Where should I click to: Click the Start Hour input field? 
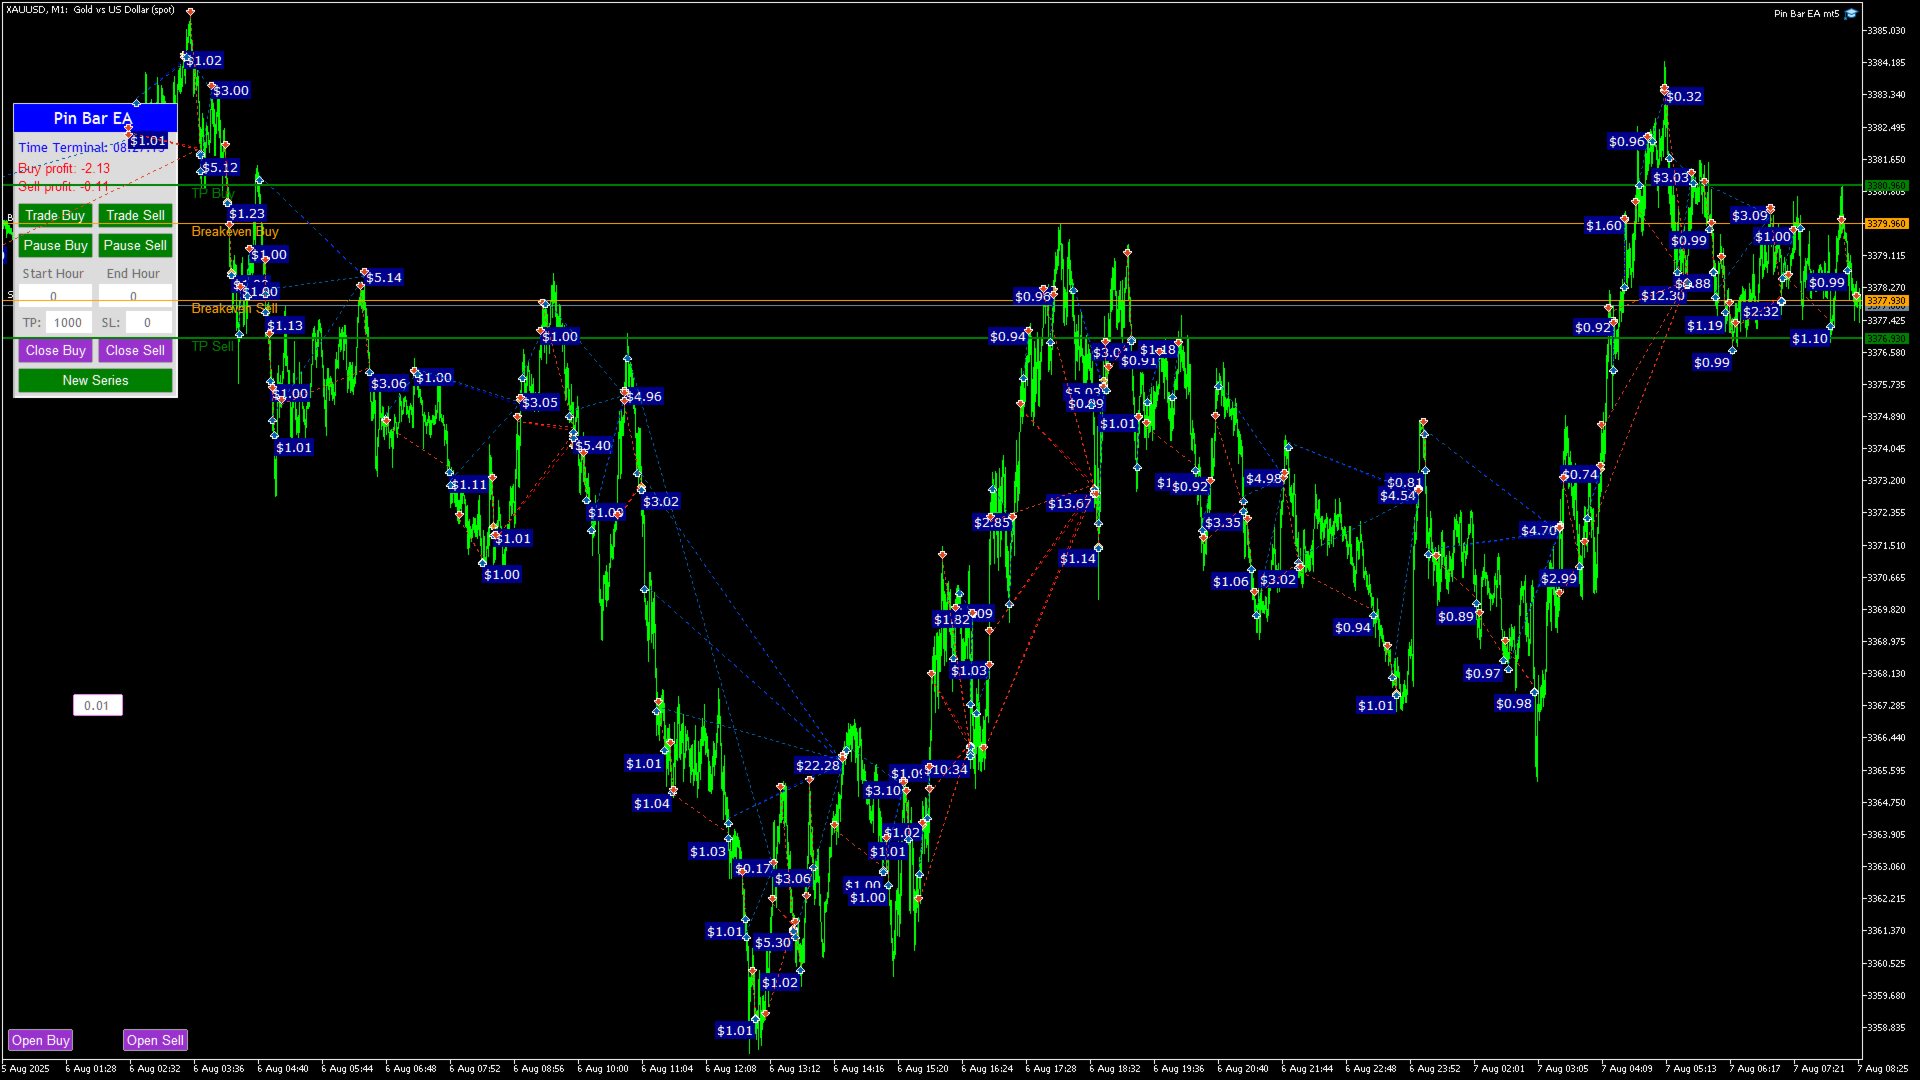click(x=55, y=296)
